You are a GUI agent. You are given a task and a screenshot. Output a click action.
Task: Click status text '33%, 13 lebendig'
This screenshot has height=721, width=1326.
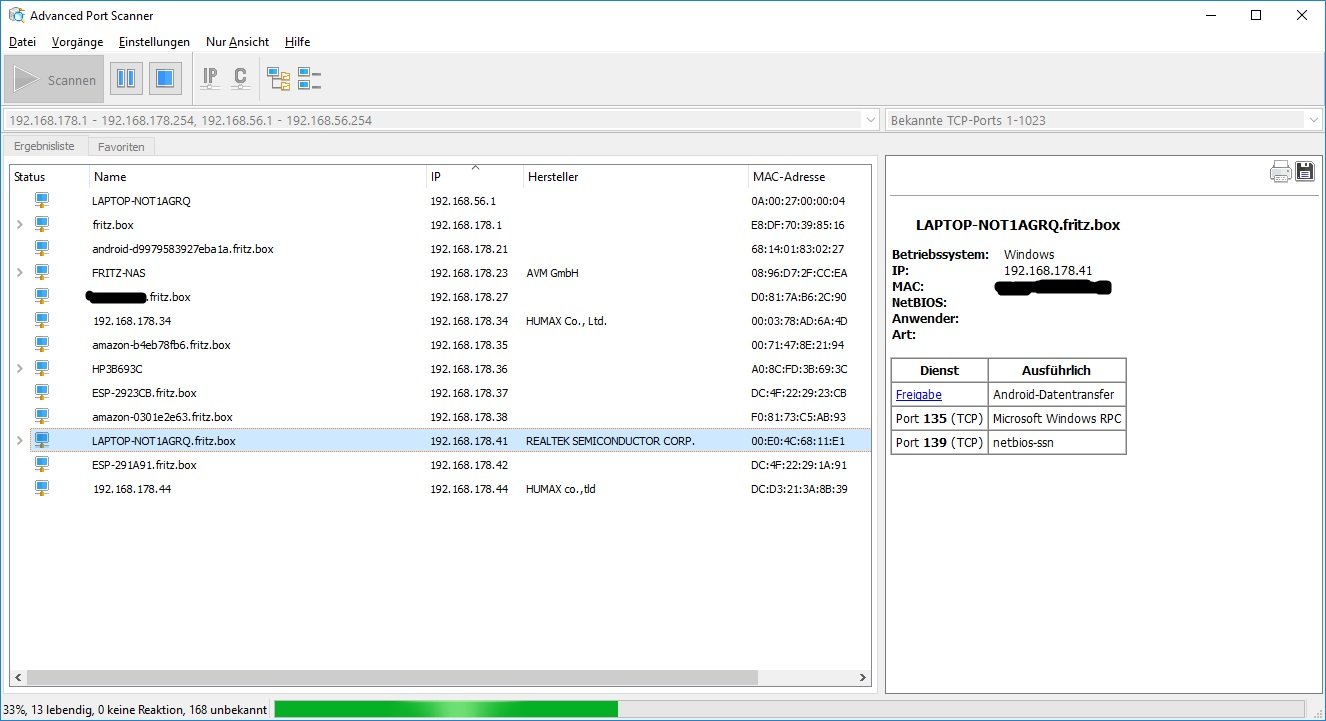46,710
